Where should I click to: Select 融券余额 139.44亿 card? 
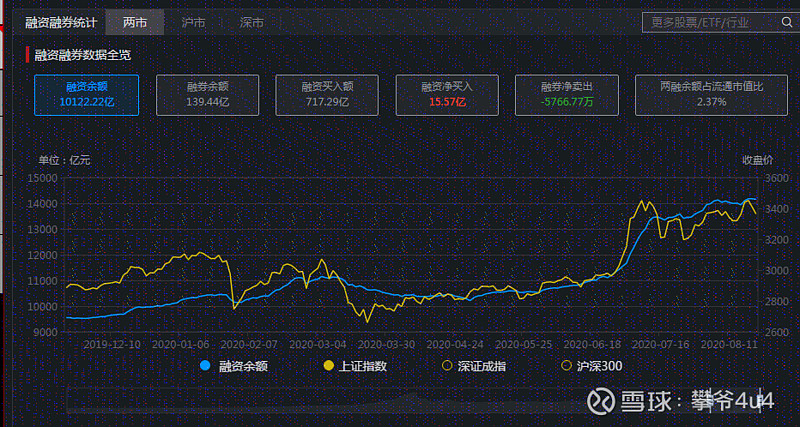(207, 95)
